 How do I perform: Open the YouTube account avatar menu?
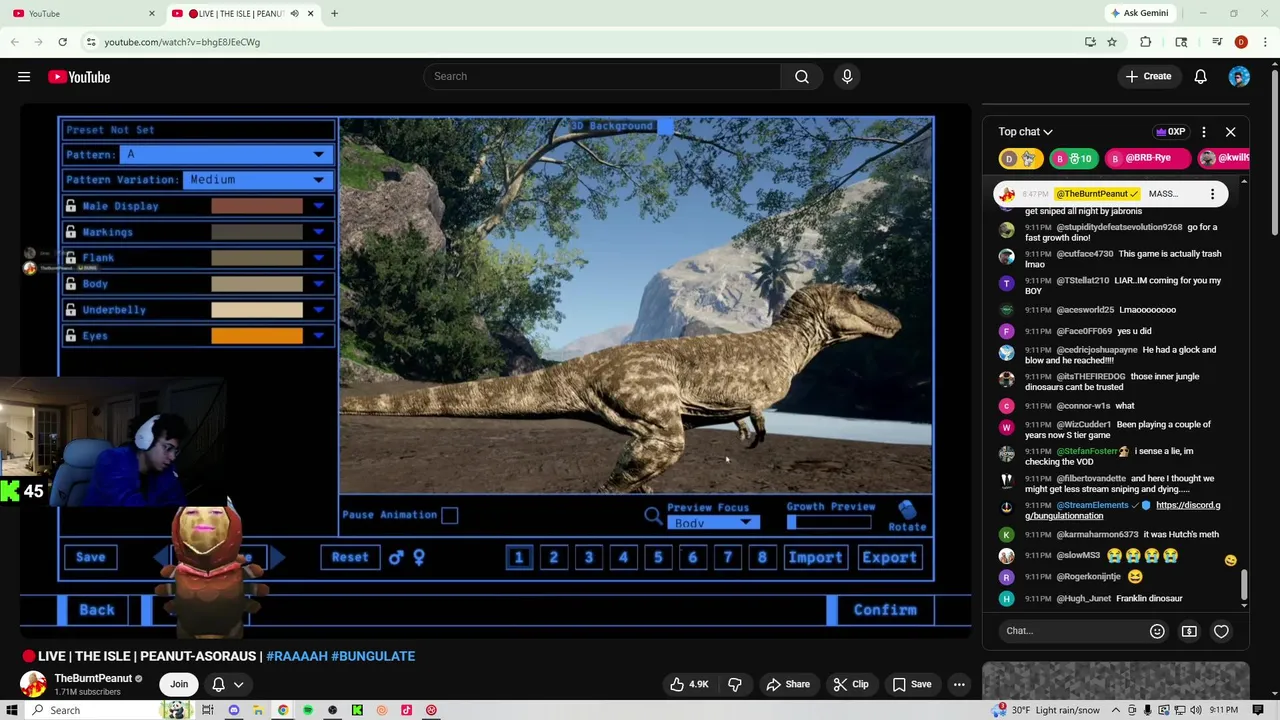tap(1239, 77)
